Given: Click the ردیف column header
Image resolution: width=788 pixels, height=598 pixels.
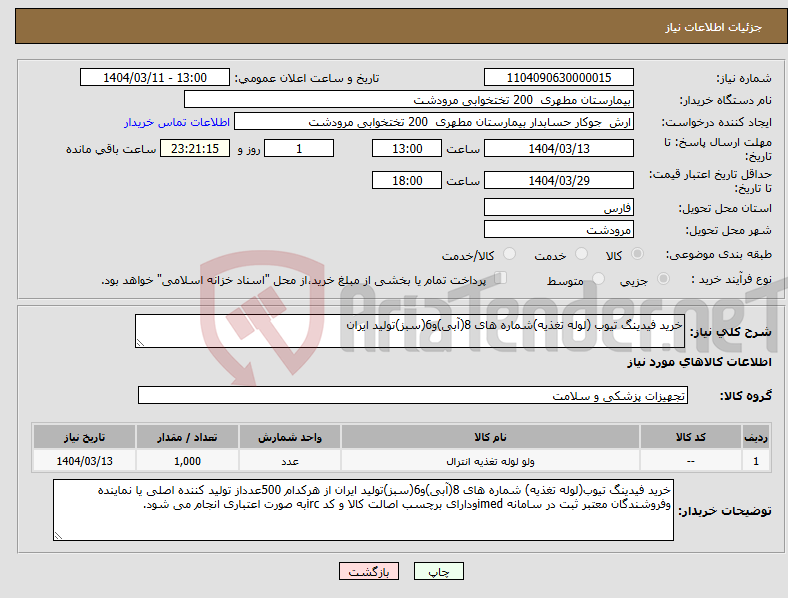Looking at the screenshot, I should (756, 437).
